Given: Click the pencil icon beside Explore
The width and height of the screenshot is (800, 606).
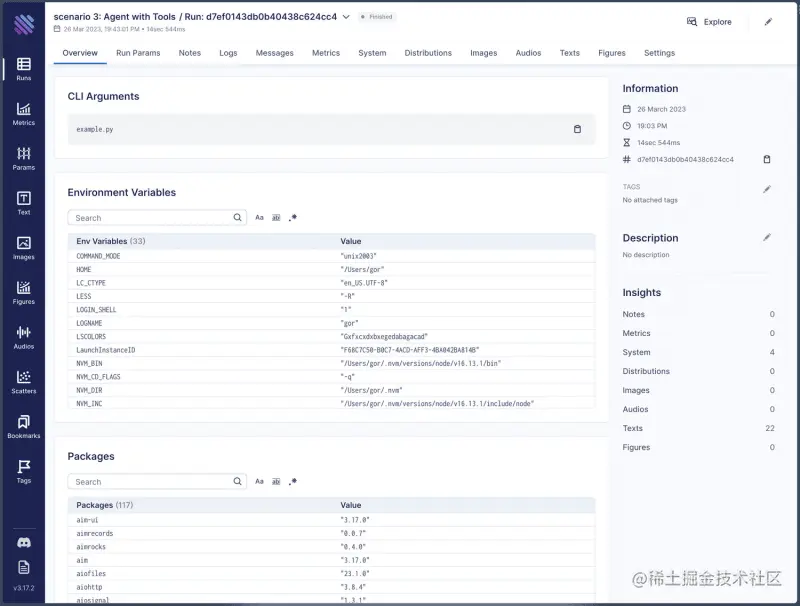Looking at the screenshot, I should tap(768, 22).
